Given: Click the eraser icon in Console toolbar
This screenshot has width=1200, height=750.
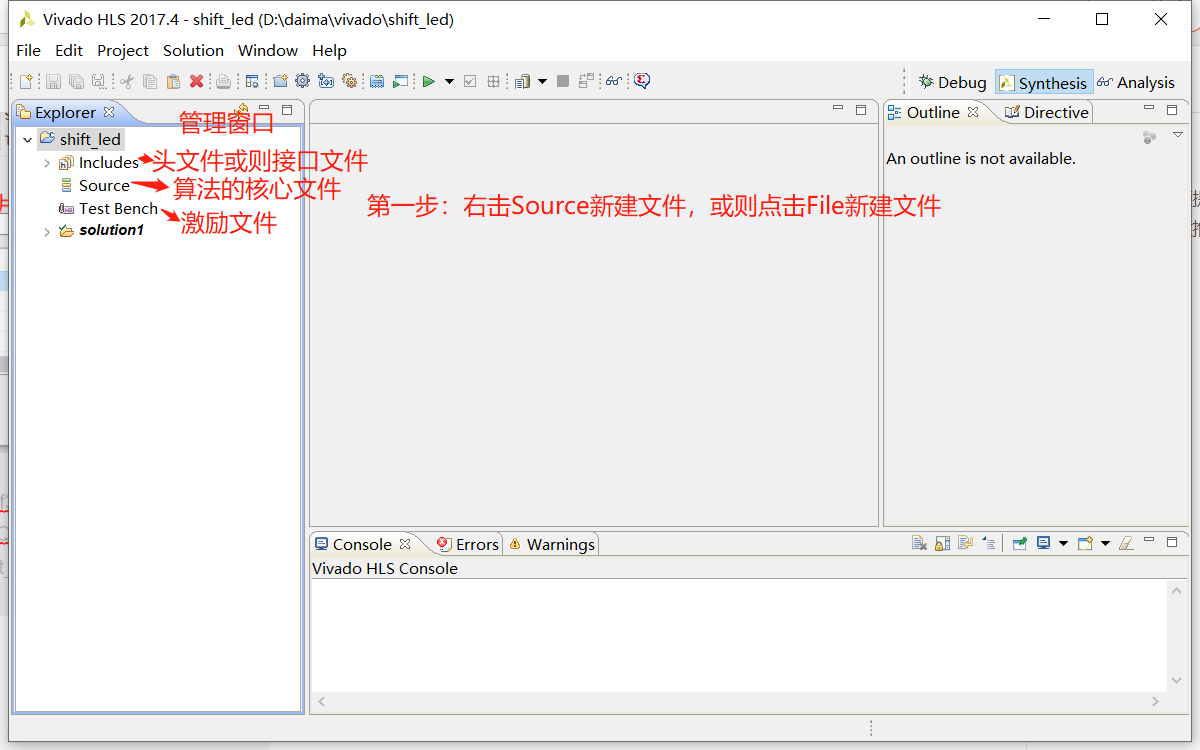Looking at the screenshot, I should [1126, 543].
